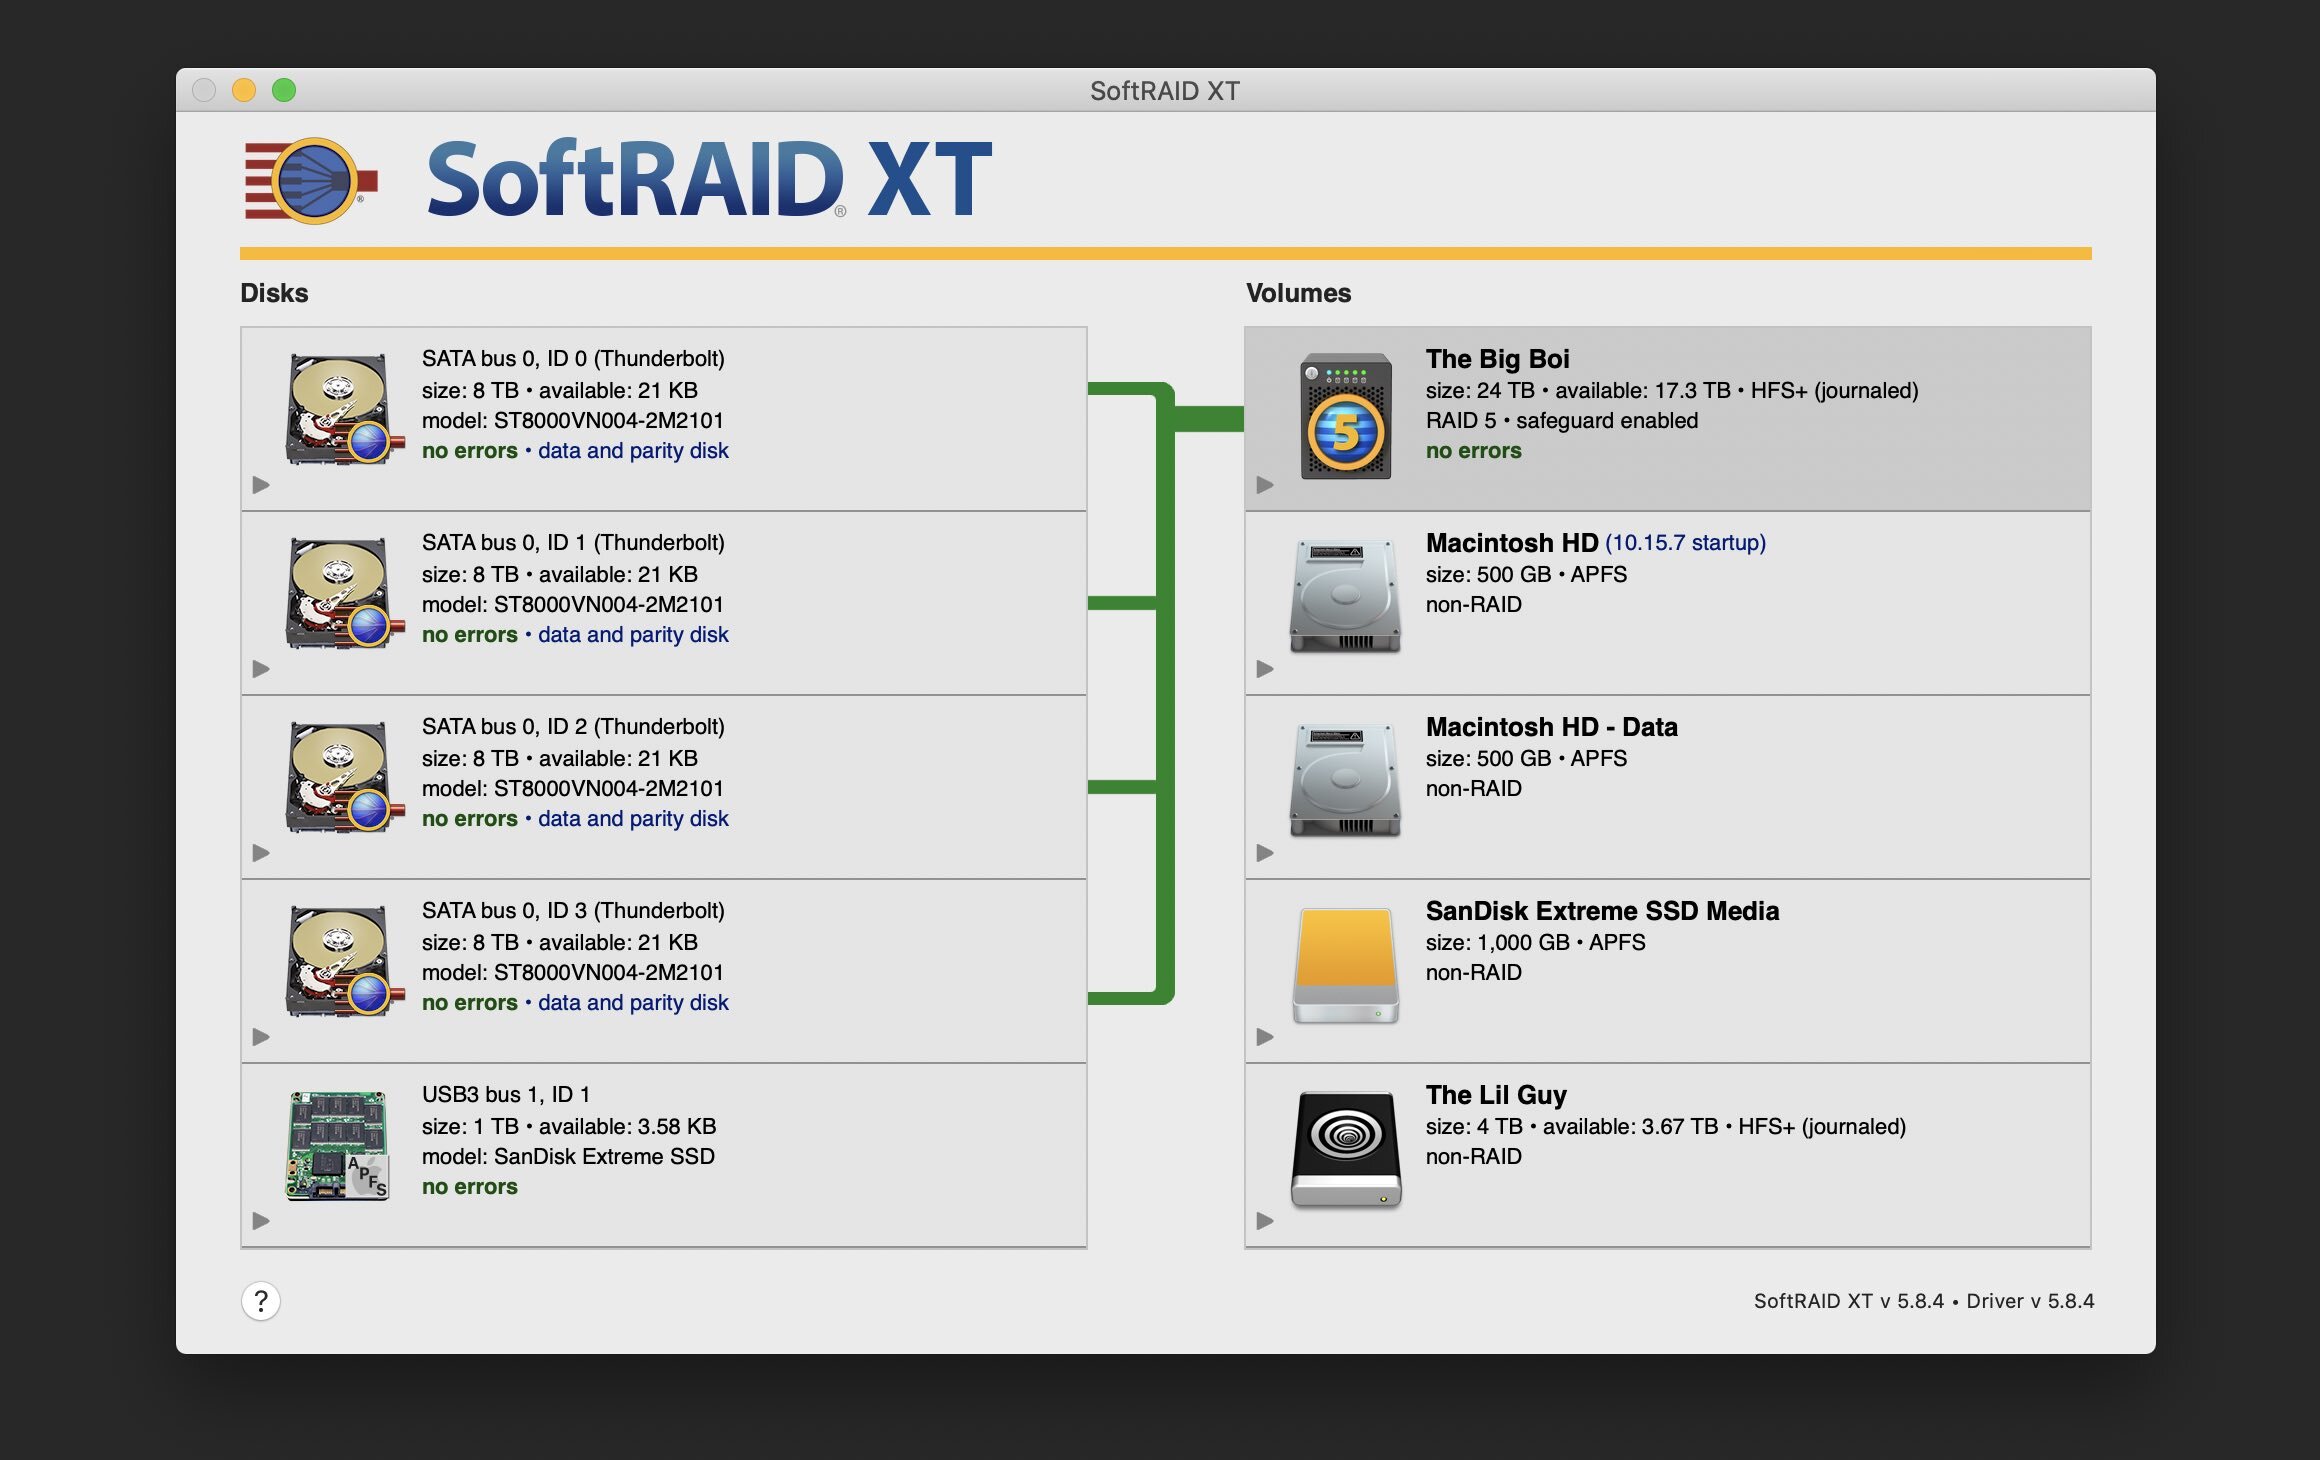This screenshot has width=2320, height=1460.
Task: Click 'SATA bus 0, ID 3 (Thunderbolt)' text
Action: click(x=573, y=910)
